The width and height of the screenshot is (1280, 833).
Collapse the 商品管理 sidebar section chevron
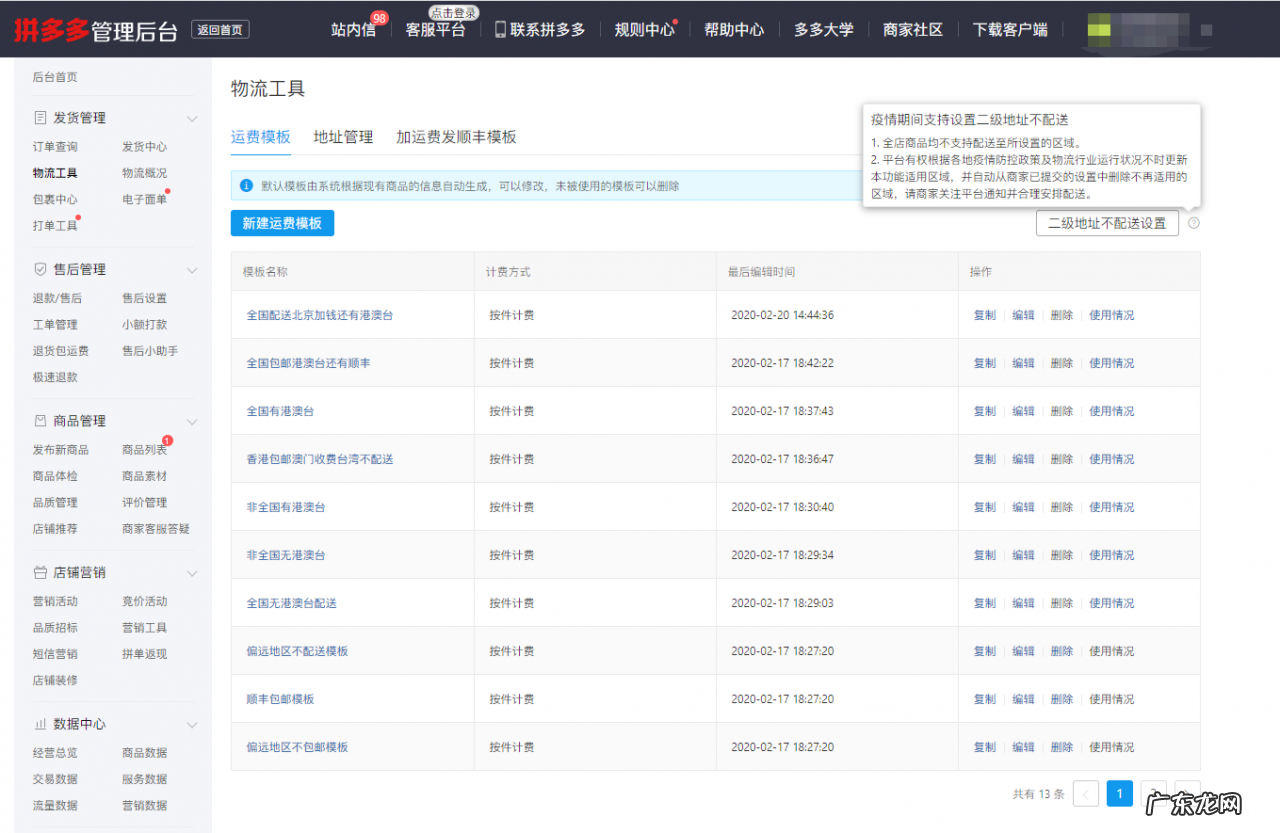(192, 422)
